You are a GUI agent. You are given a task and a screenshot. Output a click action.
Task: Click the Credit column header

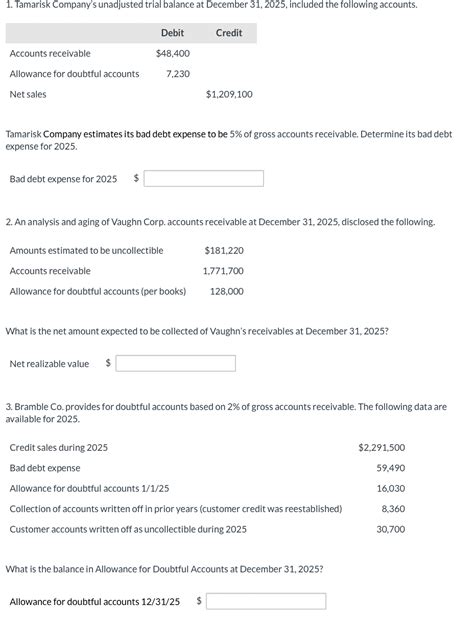[229, 33]
